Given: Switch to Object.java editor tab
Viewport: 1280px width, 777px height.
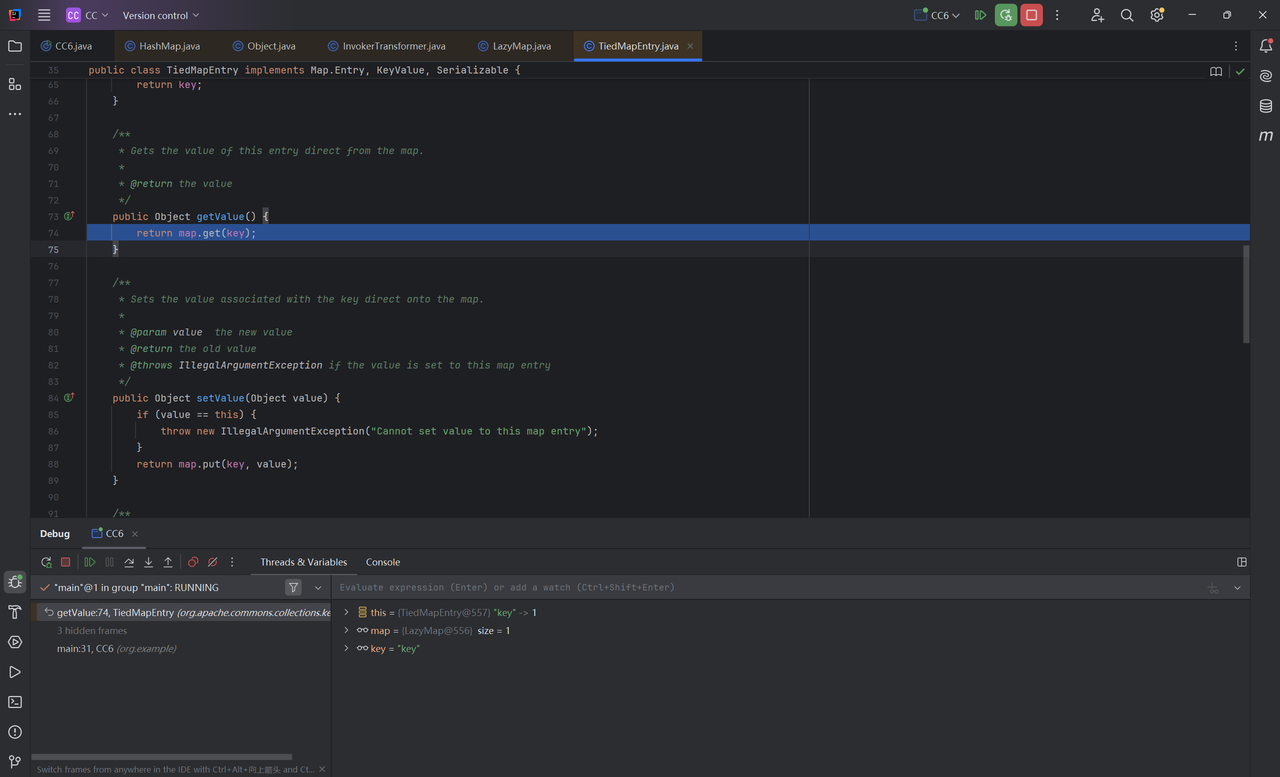Looking at the screenshot, I should click(x=264, y=46).
